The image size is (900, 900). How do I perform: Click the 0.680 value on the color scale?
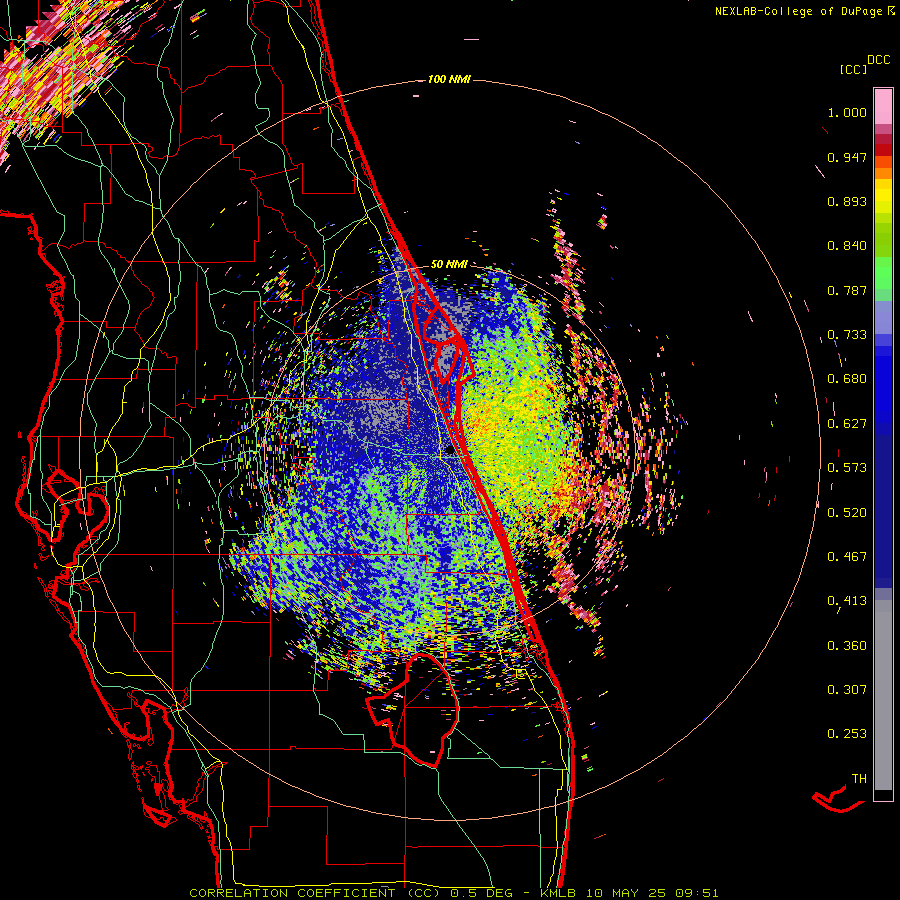click(x=847, y=379)
